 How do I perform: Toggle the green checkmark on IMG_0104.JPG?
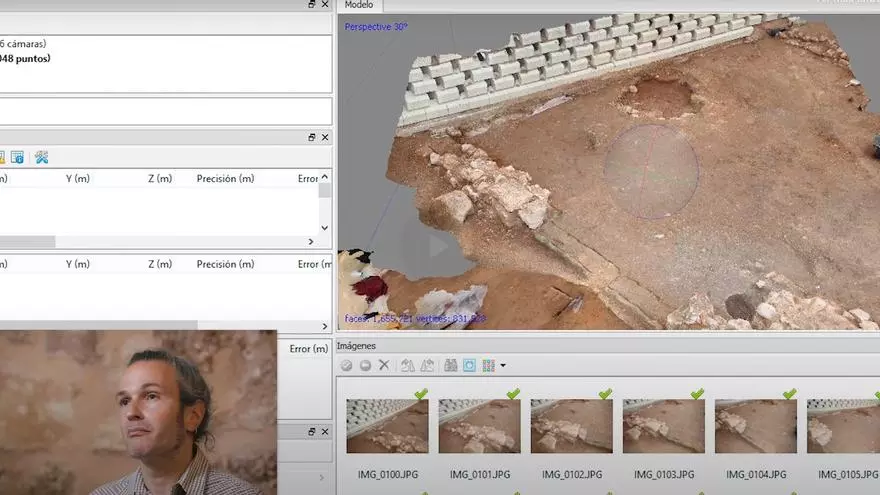point(789,394)
